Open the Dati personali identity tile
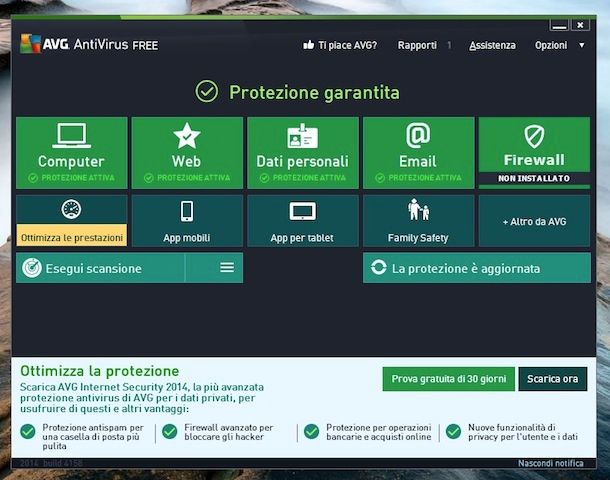The height and width of the screenshot is (480, 610). click(303, 153)
